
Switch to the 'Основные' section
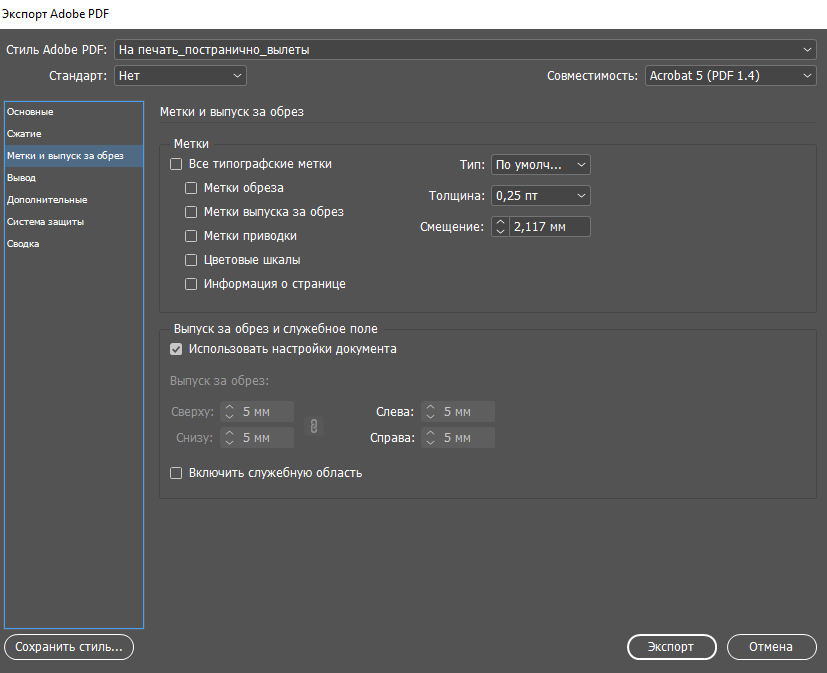74,112
